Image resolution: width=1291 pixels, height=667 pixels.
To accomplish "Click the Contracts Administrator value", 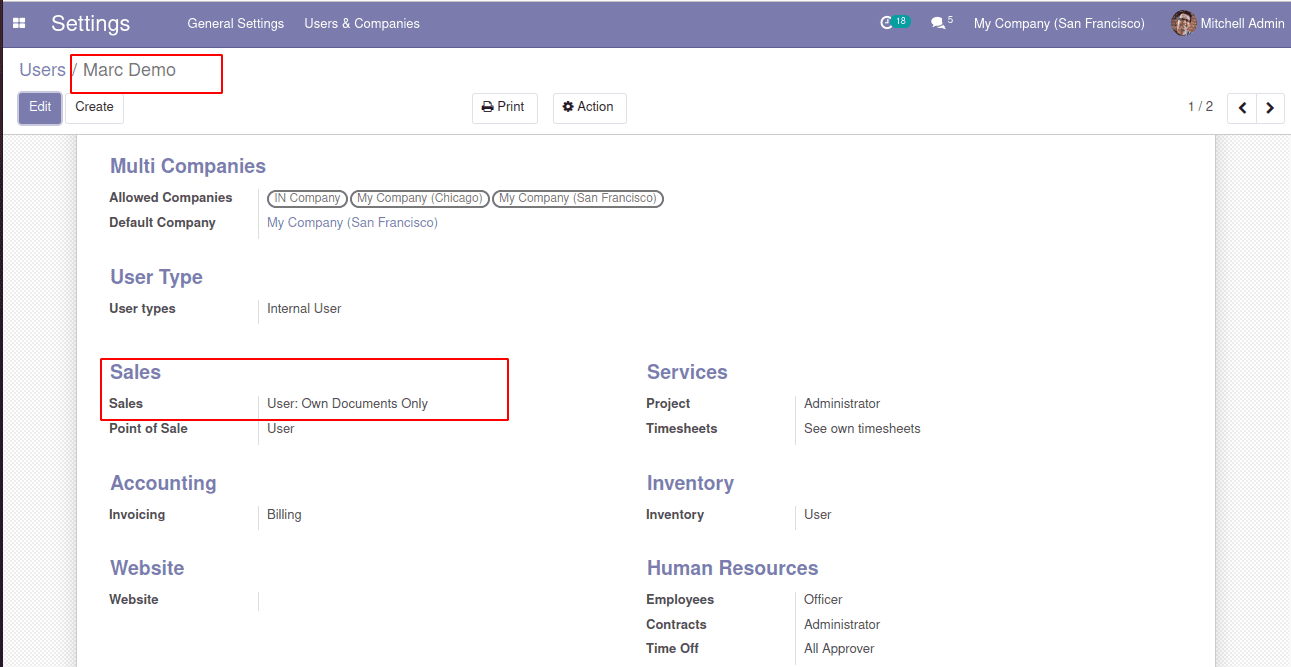I will click(x=842, y=625).
